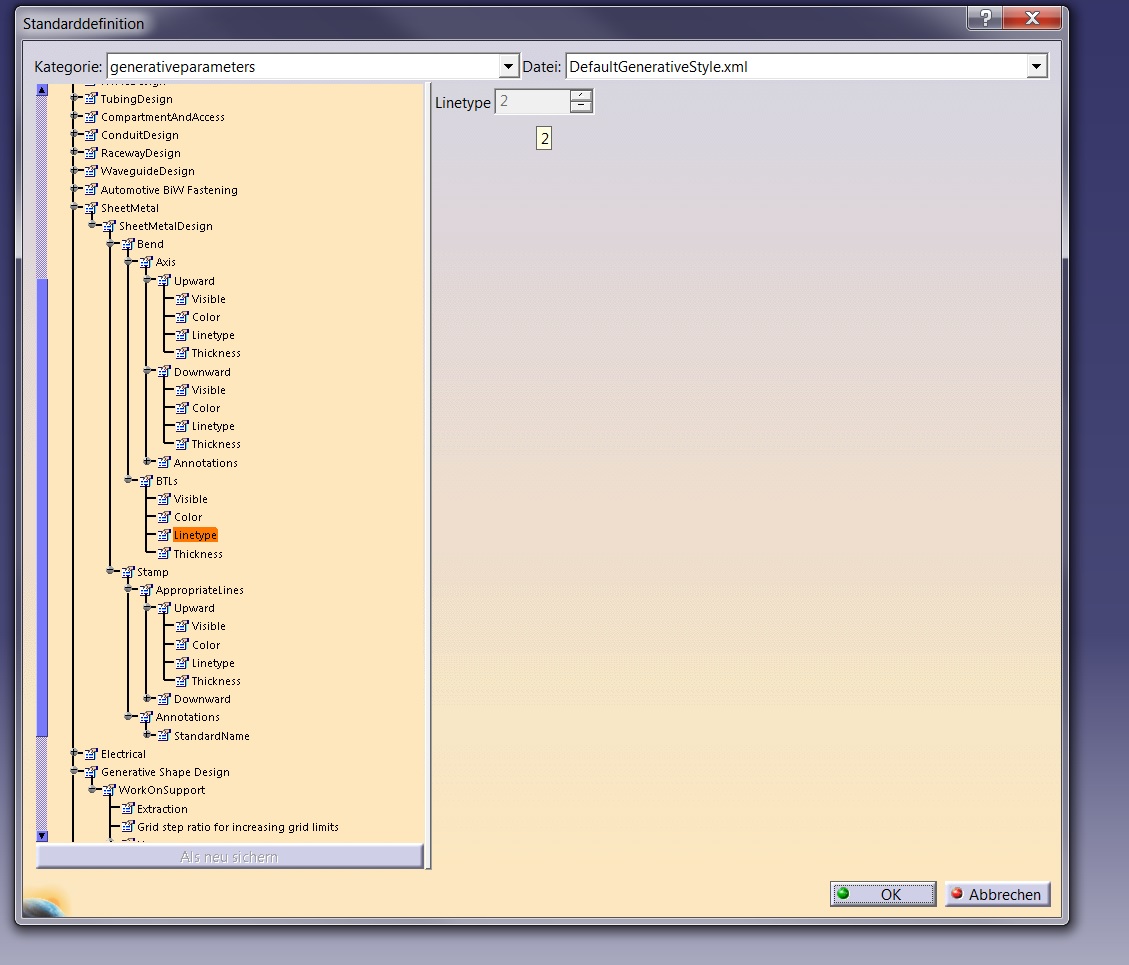Click Grid step ratio node icon
Image resolution: width=1129 pixels, height=965 pixels.
[127, 827]
